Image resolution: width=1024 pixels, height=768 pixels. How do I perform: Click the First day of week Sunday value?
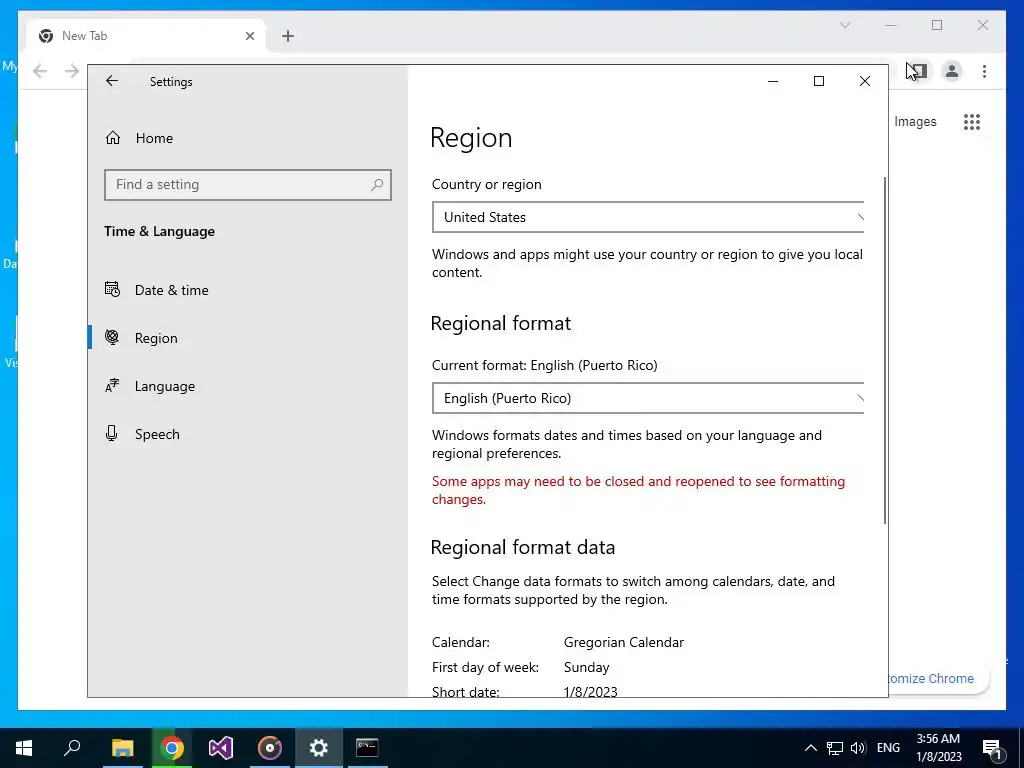click(x=586, y=667)
